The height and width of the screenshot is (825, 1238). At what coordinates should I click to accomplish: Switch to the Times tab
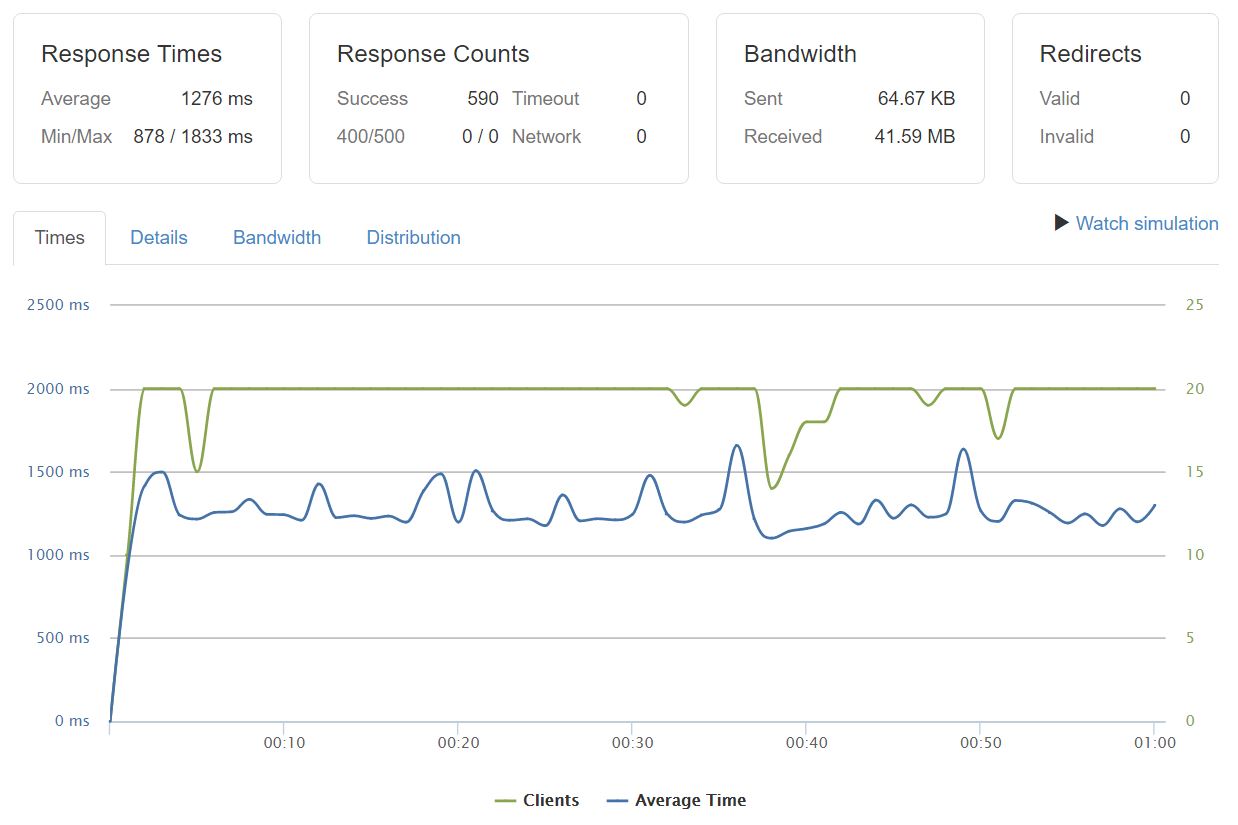(x=59, y=238)
